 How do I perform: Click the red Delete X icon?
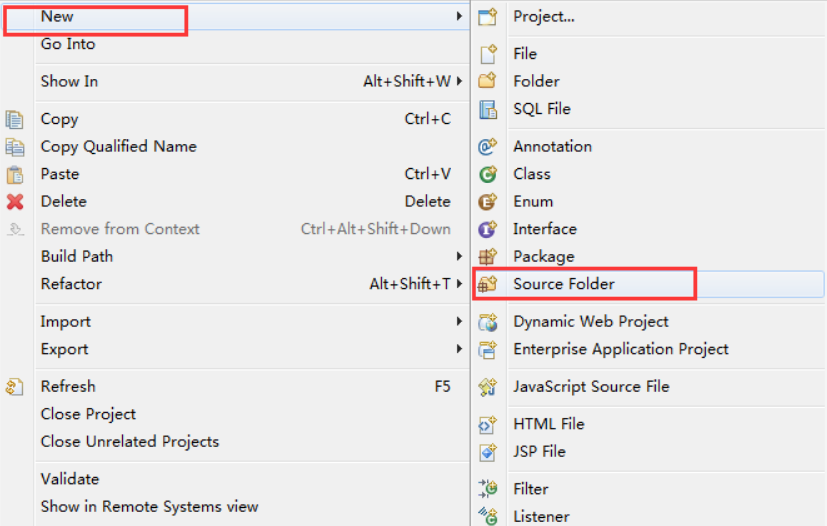pos(15,202)
